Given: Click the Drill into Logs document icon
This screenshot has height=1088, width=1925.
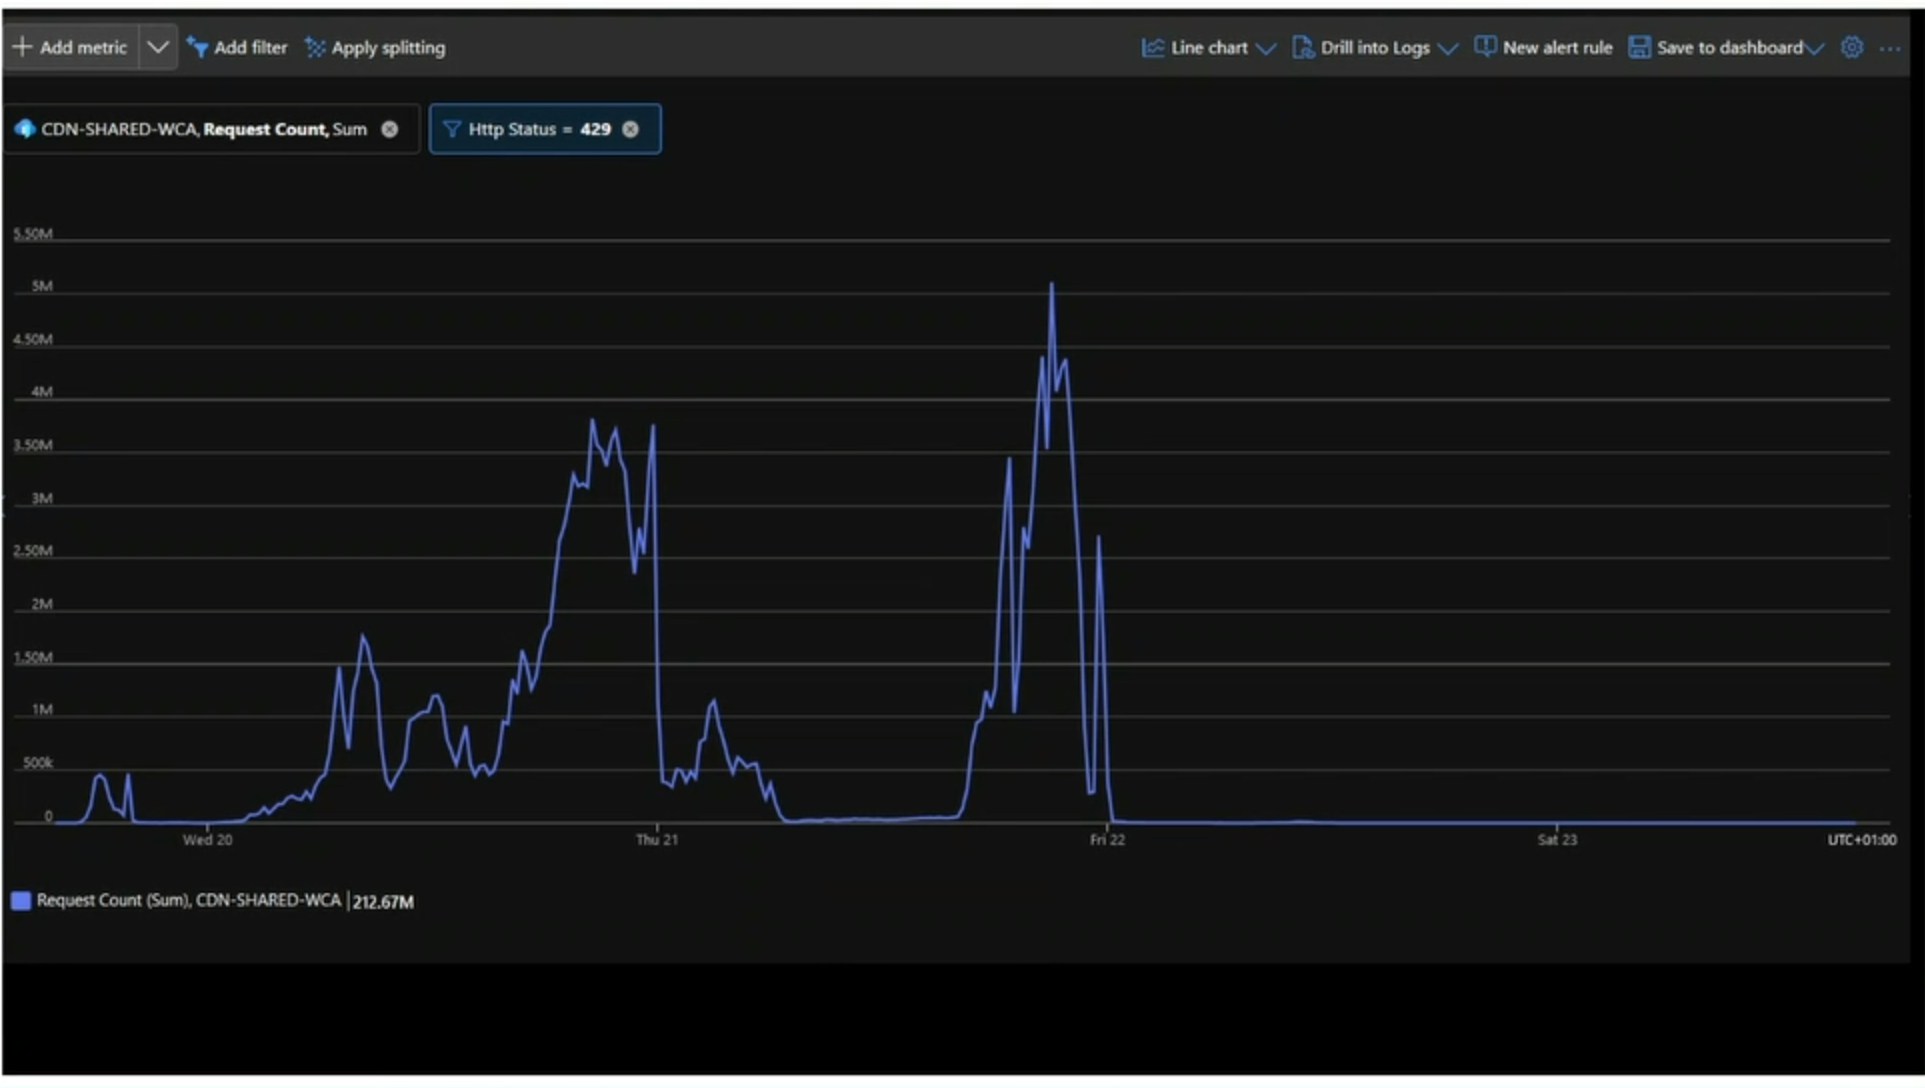Looking at the screenshot, I should (x=1302, y=47).
